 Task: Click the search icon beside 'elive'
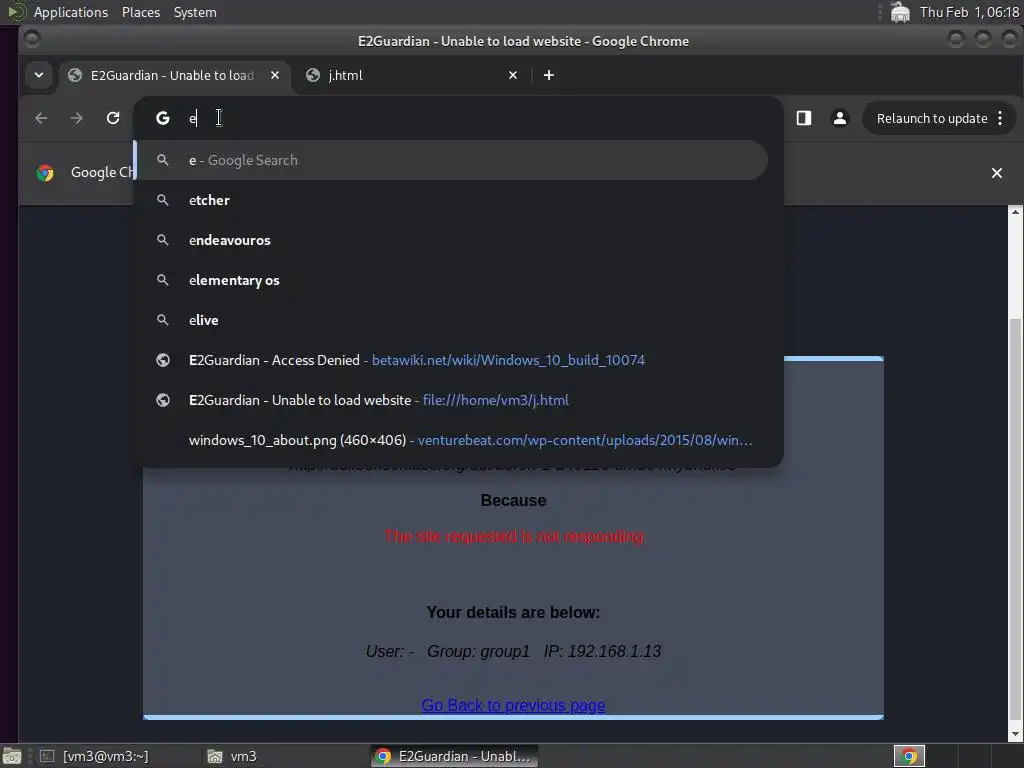(163, 320)
